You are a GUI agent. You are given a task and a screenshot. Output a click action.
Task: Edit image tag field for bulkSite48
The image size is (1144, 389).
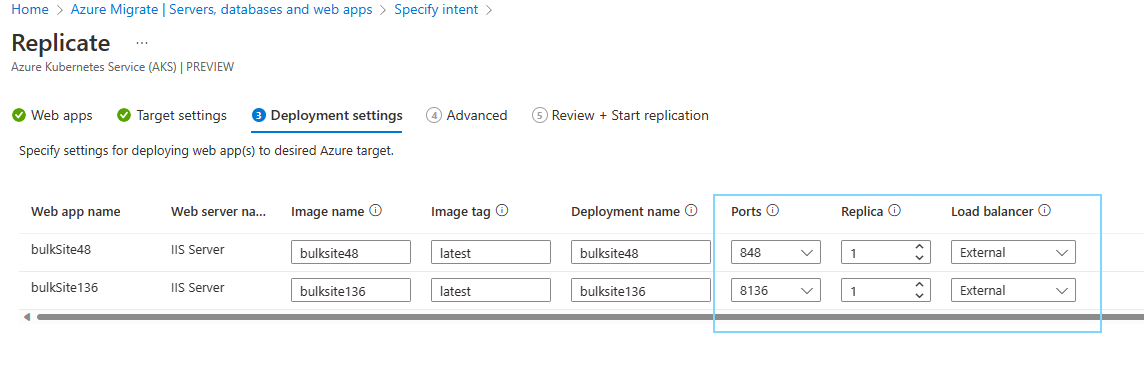(491, 253)
